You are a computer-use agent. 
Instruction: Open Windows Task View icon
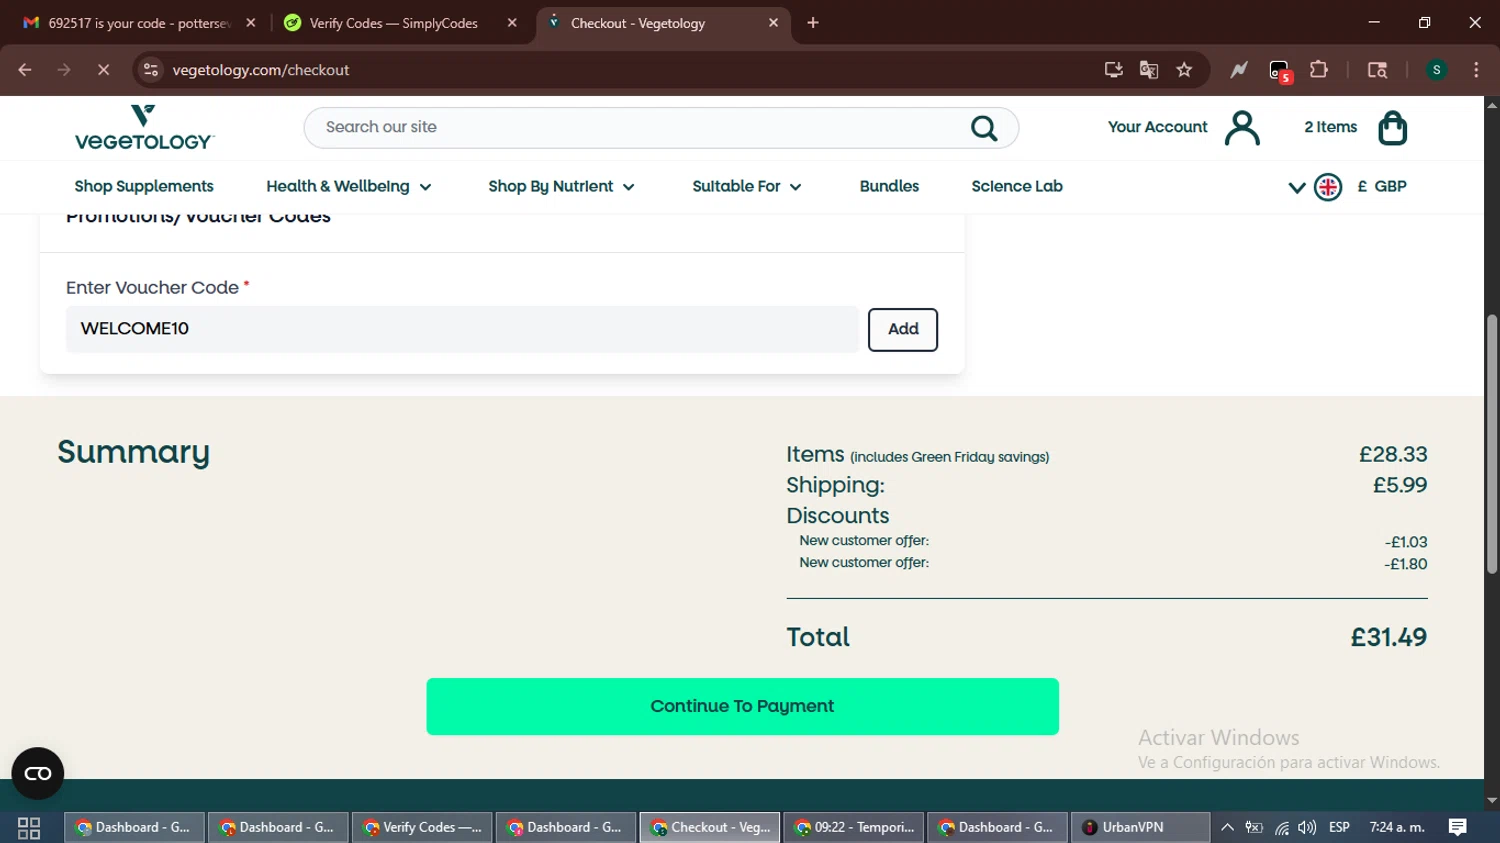click(29, 827)
